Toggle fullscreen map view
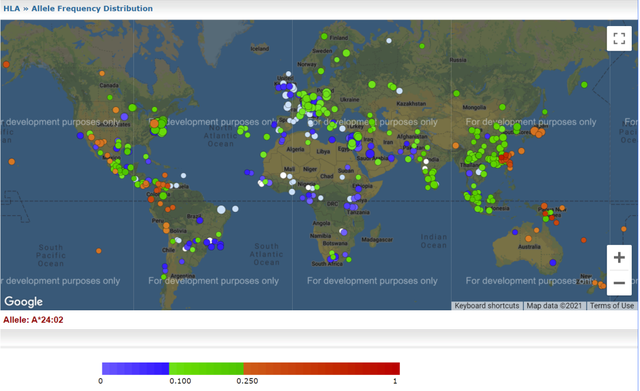The image size is (640, 391). pyautogui.click(x=619, y=38)
